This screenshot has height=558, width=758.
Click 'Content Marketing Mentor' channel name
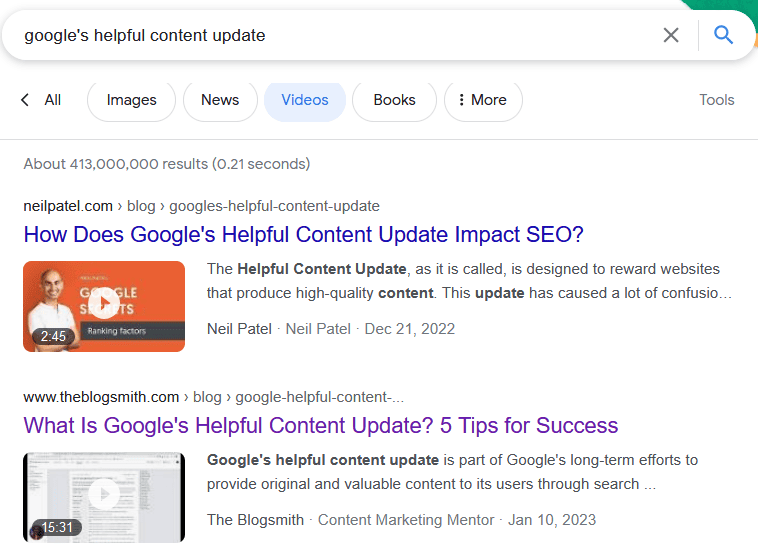[406, 520]
